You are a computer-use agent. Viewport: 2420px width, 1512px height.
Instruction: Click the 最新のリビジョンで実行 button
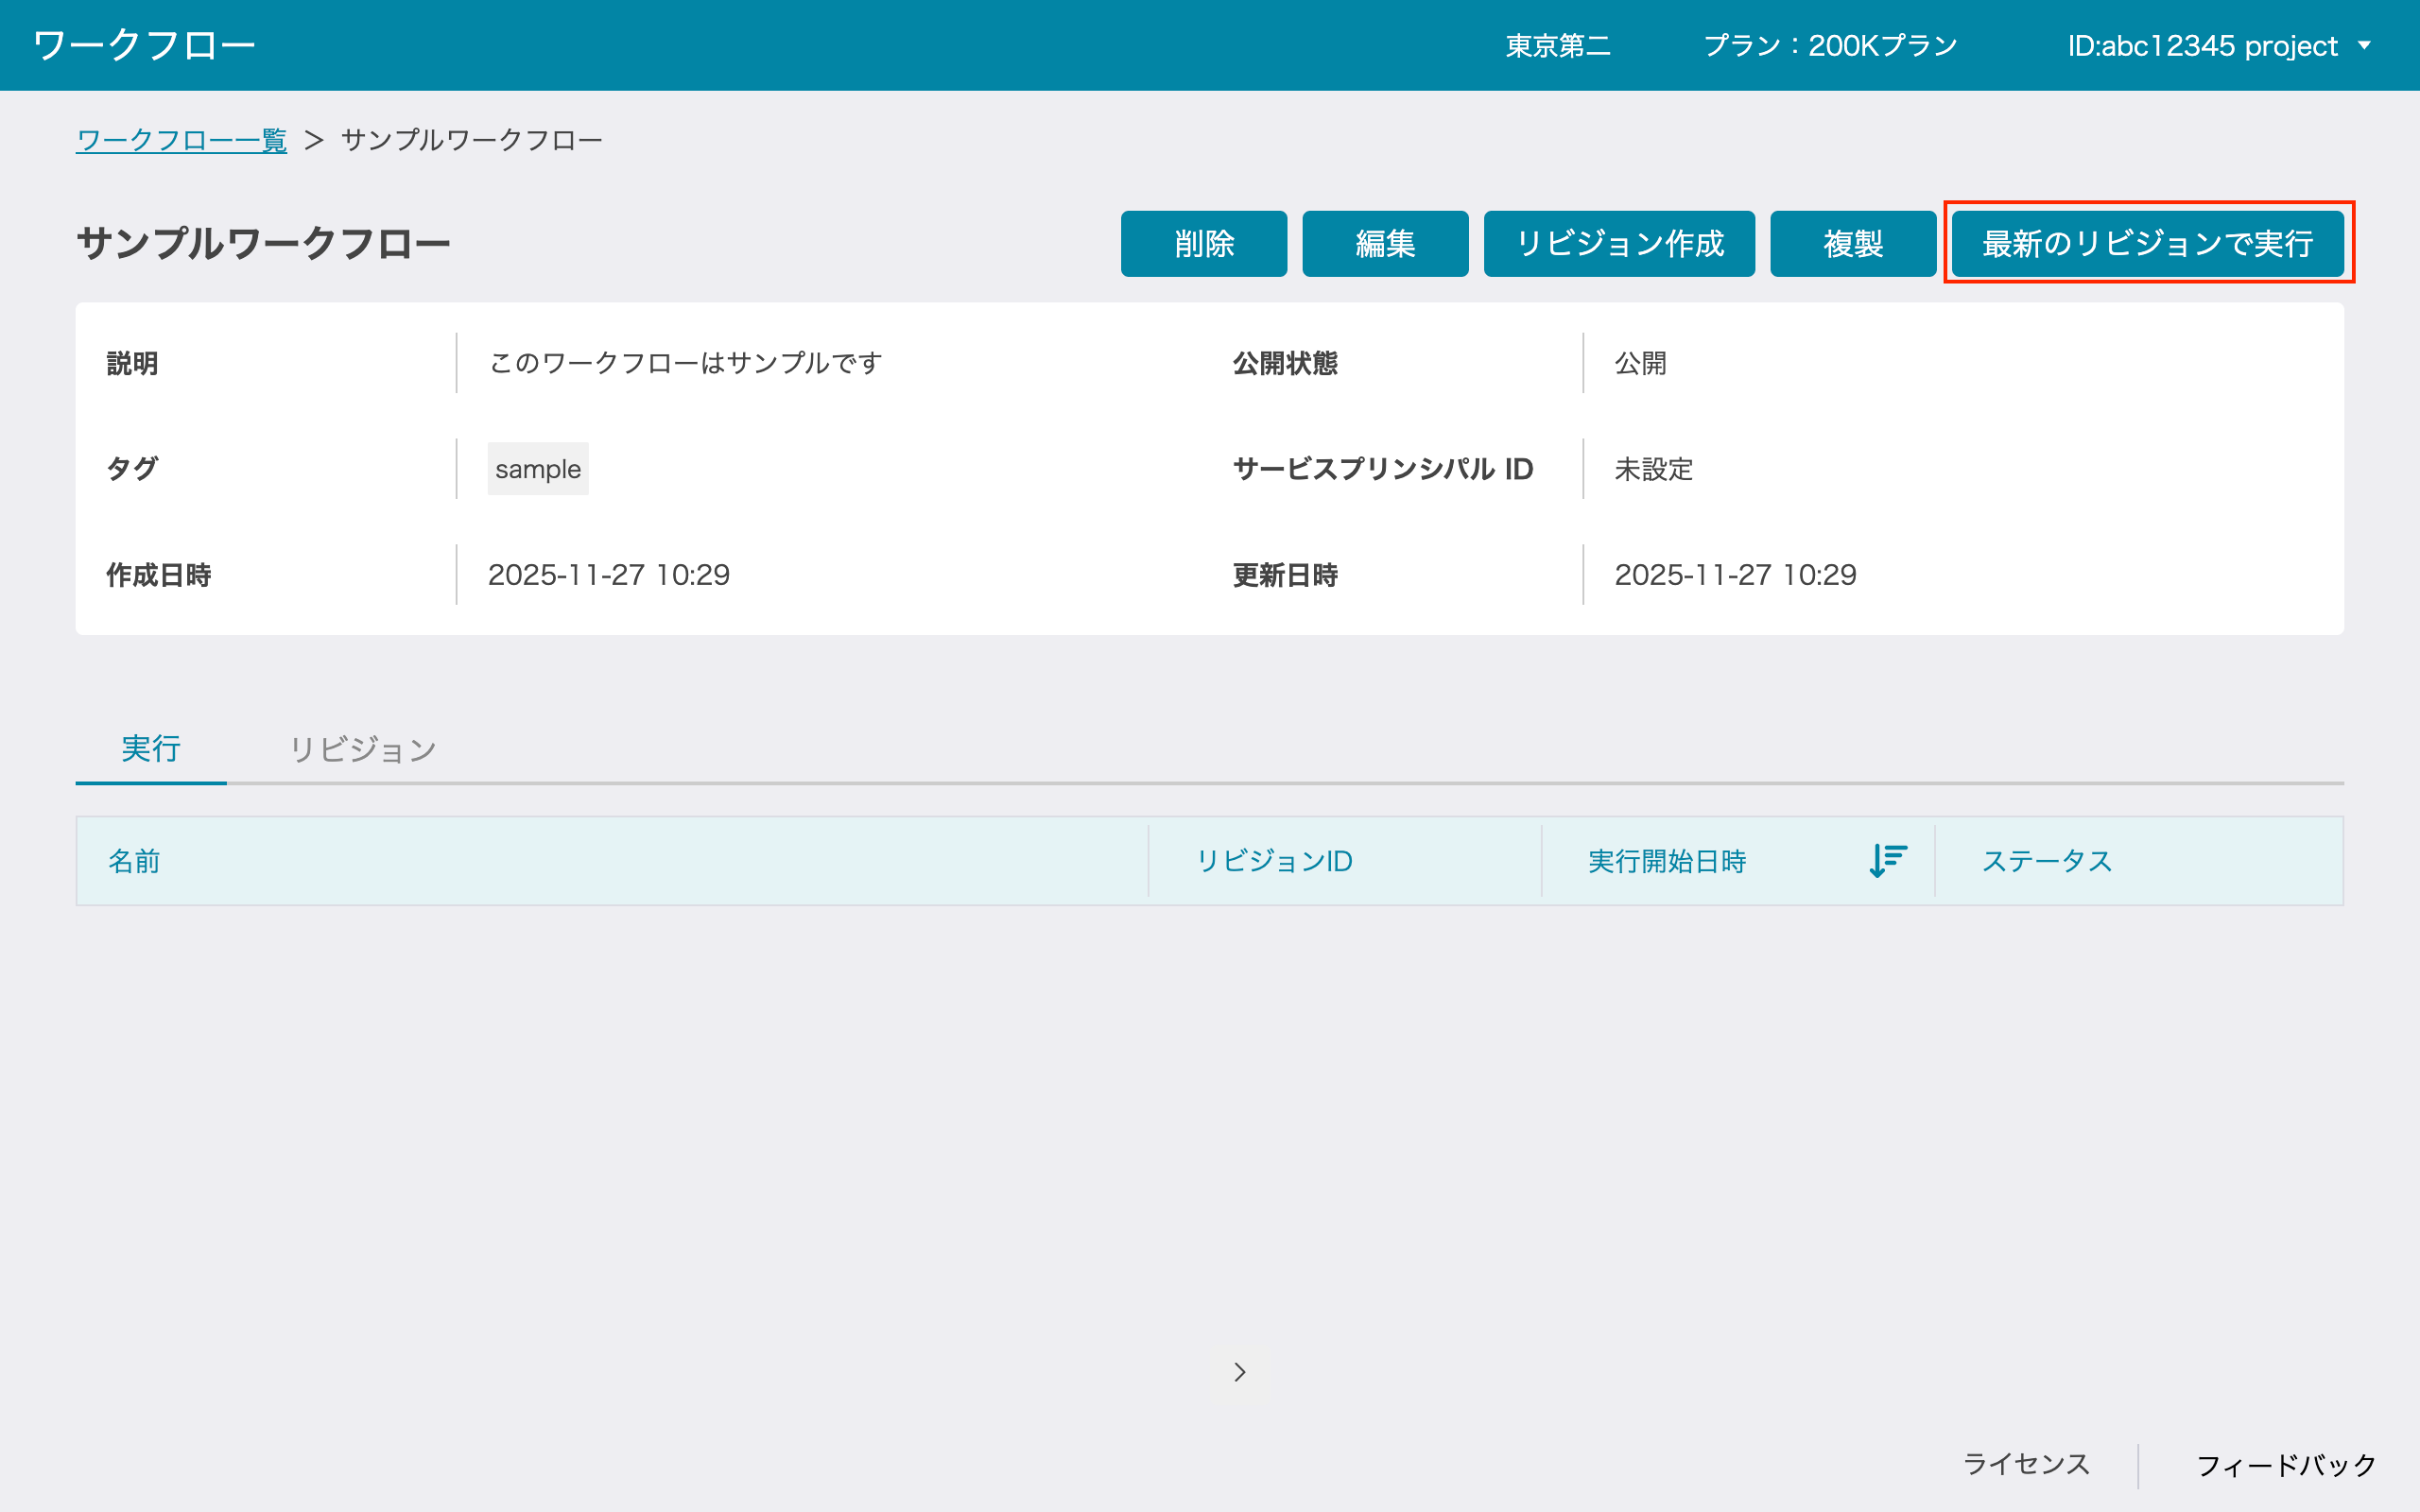coord(2146,243)
